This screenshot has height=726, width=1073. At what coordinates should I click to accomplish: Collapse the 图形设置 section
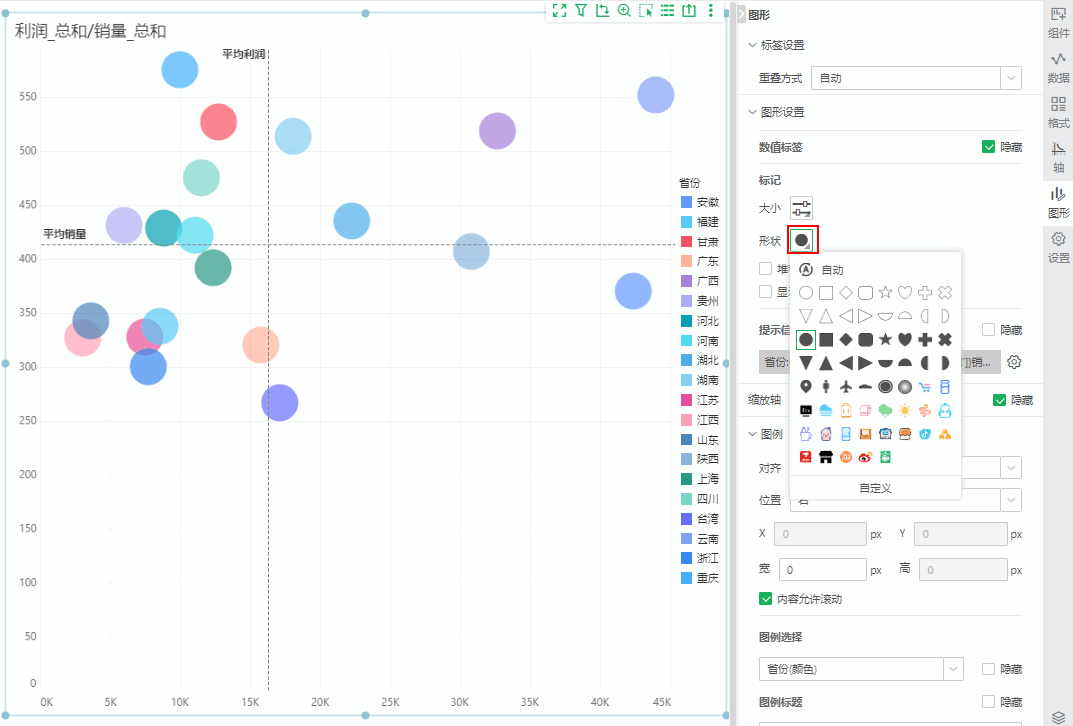pyautogui.click(x=753, y=112)
